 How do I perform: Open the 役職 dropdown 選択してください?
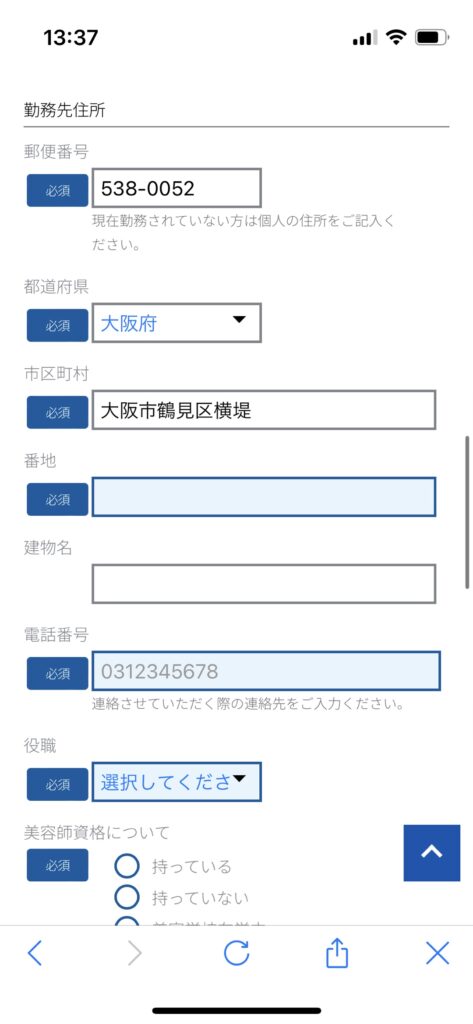pos(176,782)
